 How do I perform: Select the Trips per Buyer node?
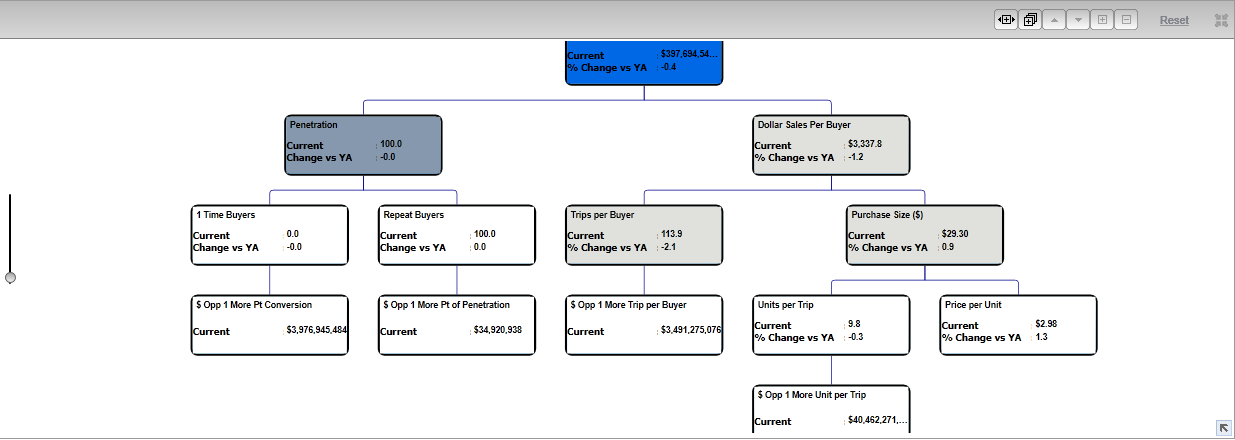pos(643,235)
